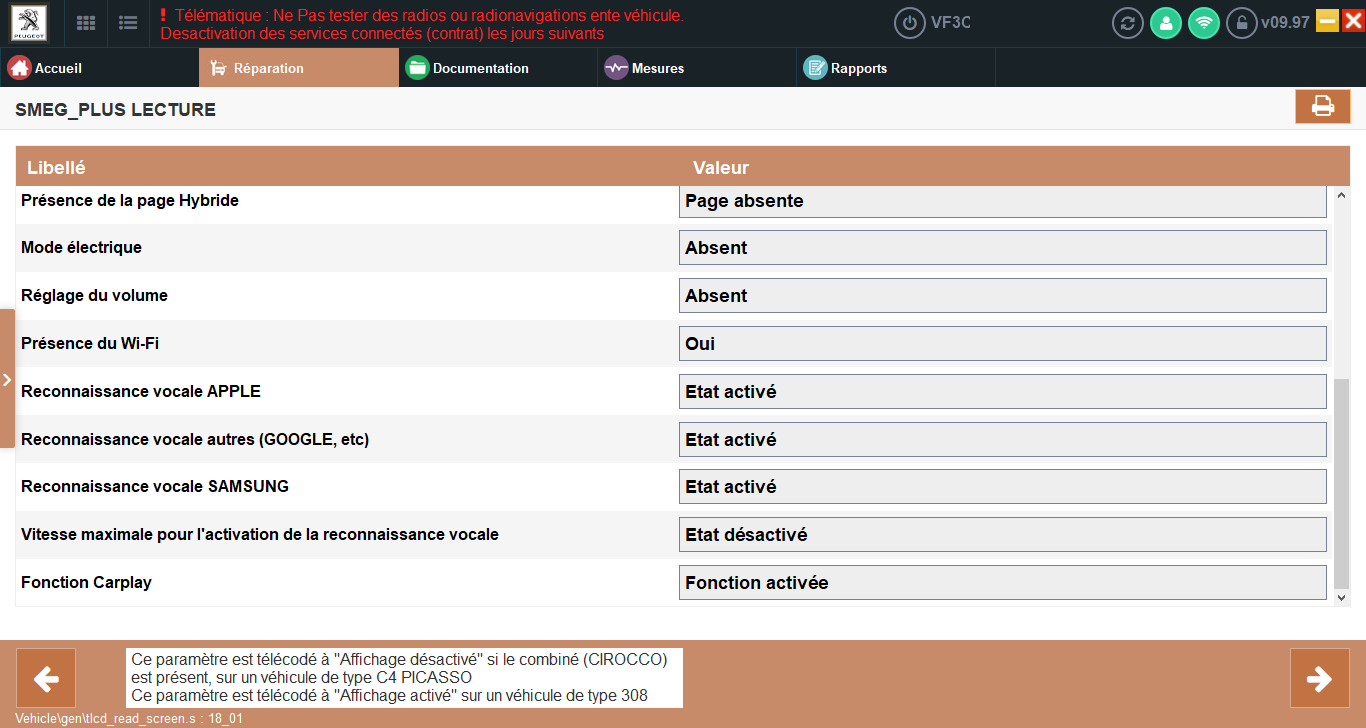Open the user profile icon

click(x=1165, y=23)
